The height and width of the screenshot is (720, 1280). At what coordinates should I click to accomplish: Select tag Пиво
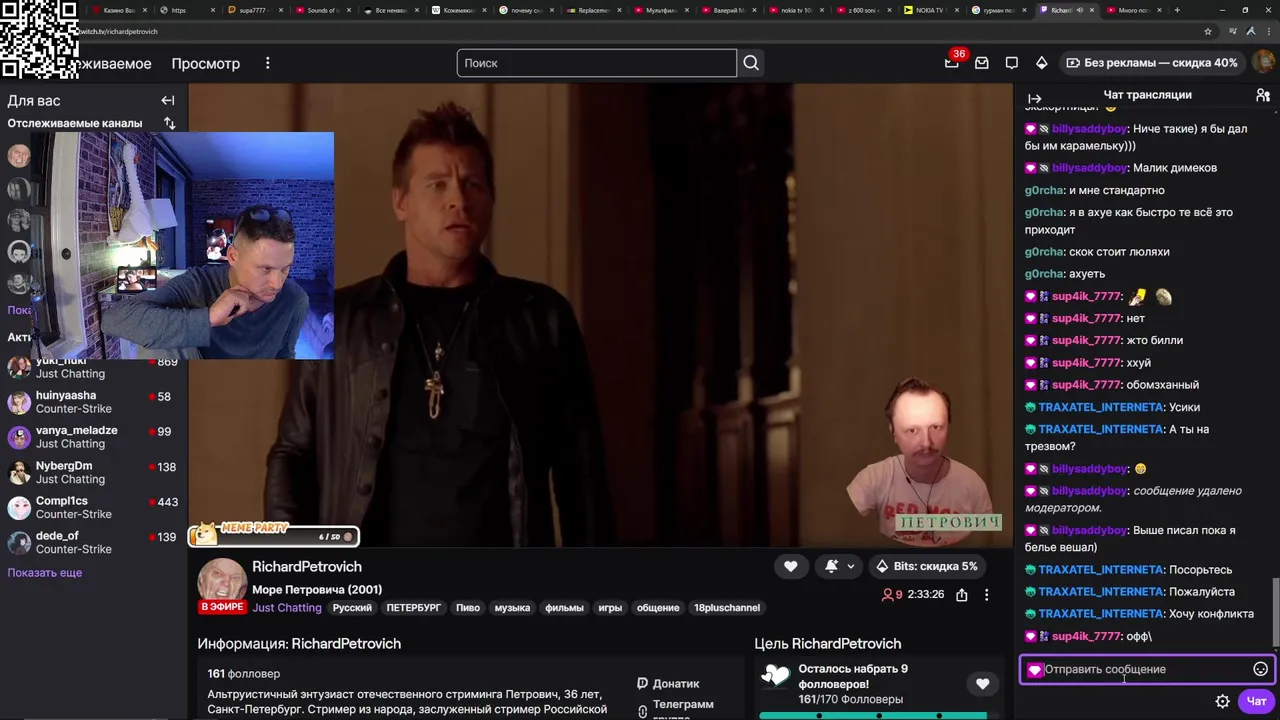point(468,608)
